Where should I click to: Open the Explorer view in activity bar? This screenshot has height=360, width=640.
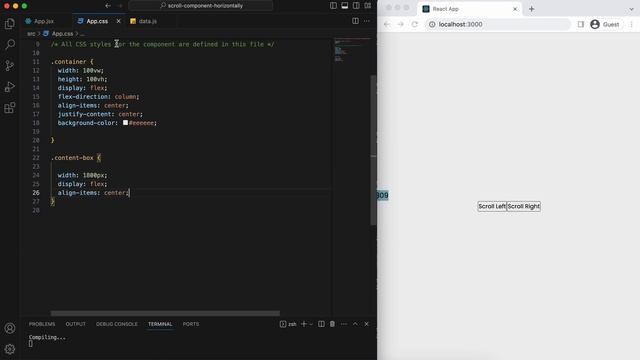[x=10, y=23]
